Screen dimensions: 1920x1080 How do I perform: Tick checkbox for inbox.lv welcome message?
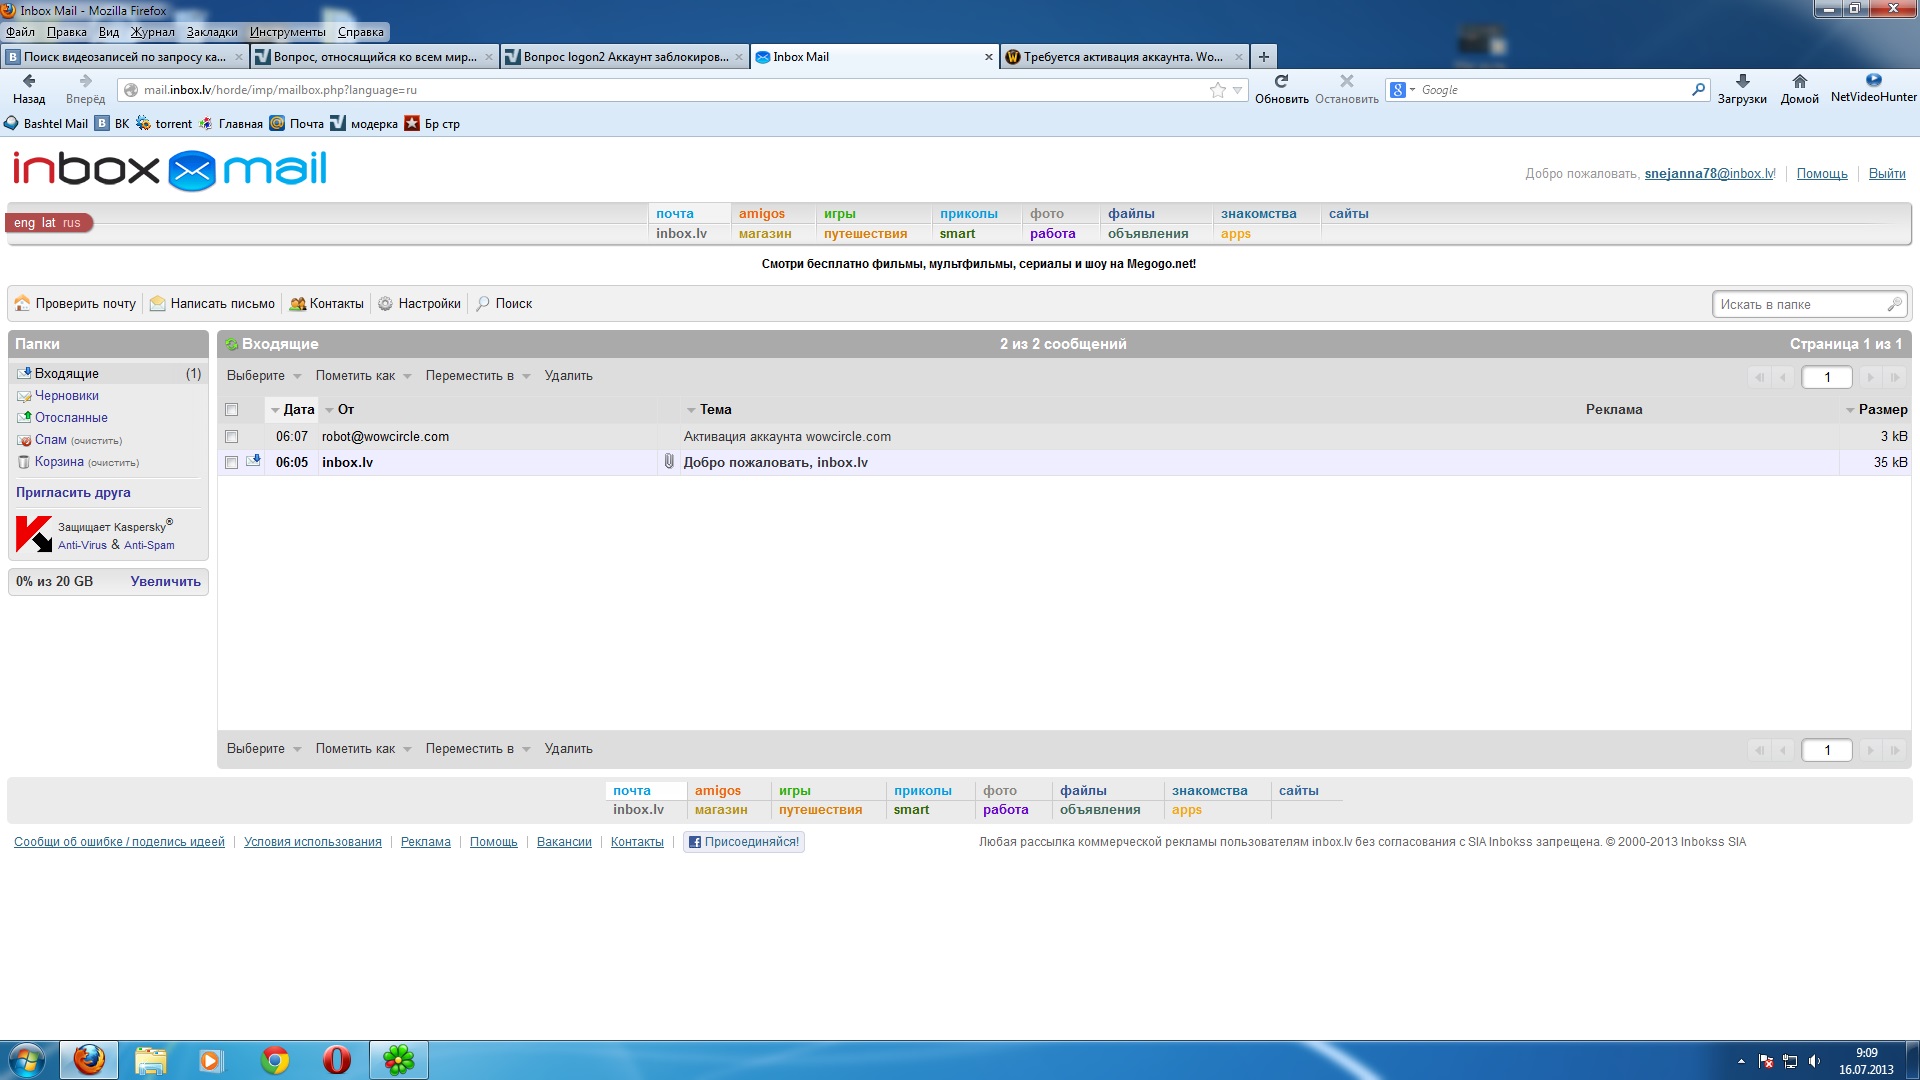pyautogui.click(x=232, y=463)
